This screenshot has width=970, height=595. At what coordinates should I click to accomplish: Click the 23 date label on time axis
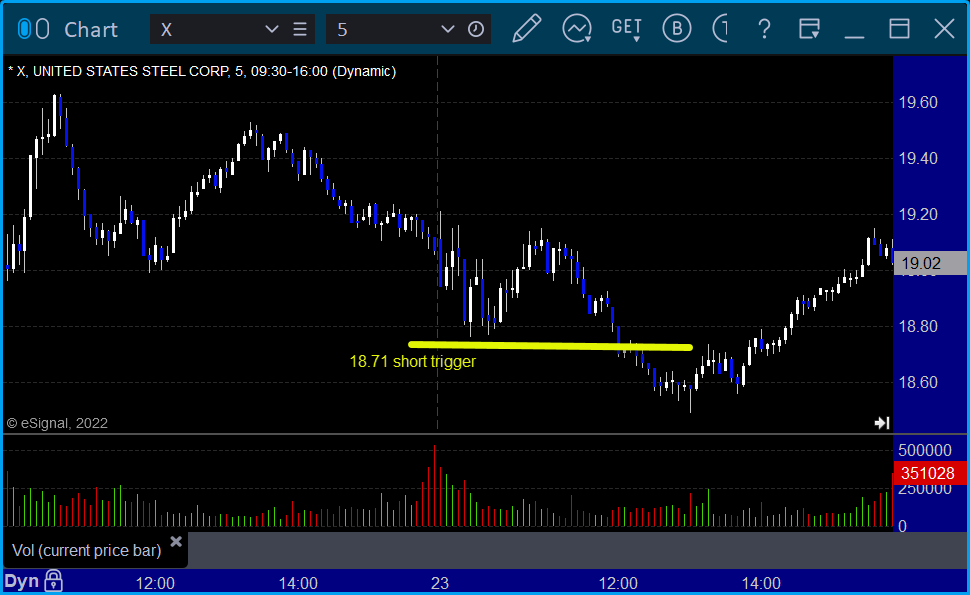pyautogui.click(x=439, y=583)
